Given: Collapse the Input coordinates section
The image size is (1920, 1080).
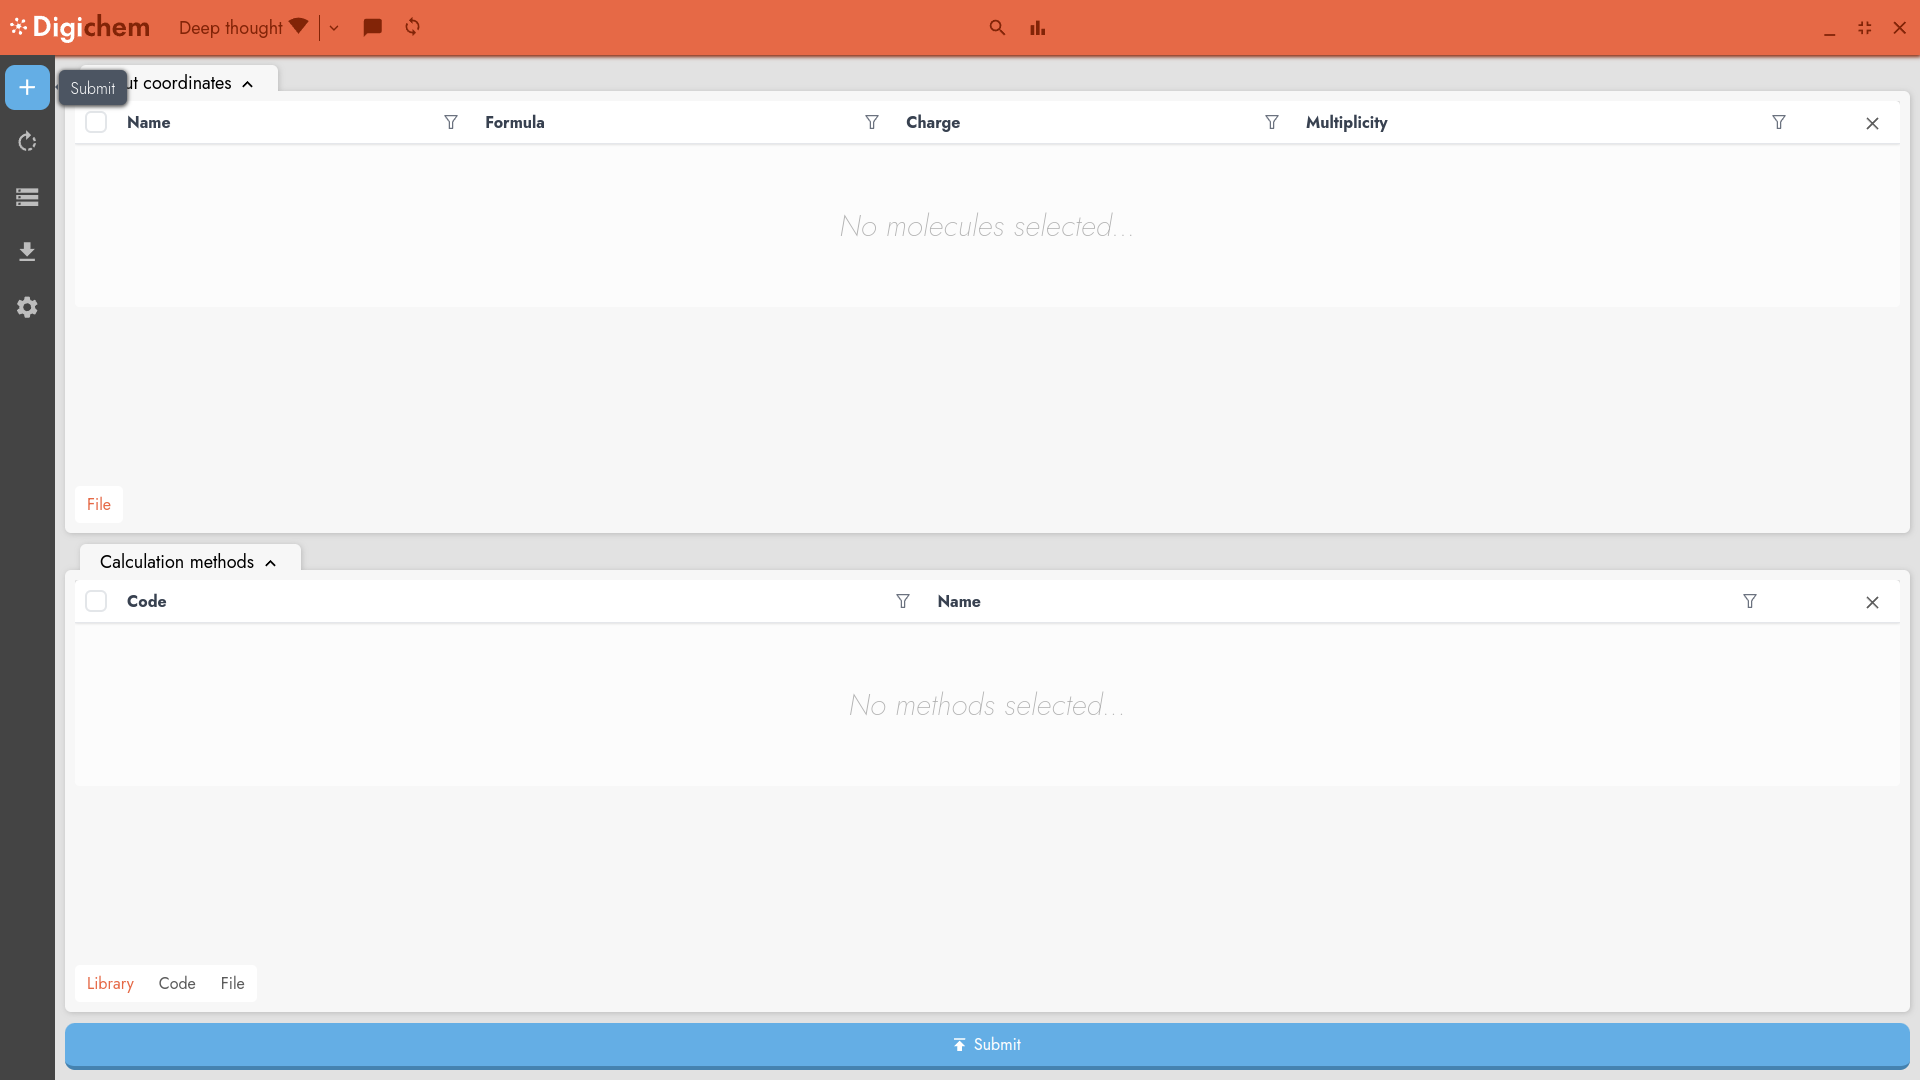Looking at the screenshot, I should click(247, 84).
